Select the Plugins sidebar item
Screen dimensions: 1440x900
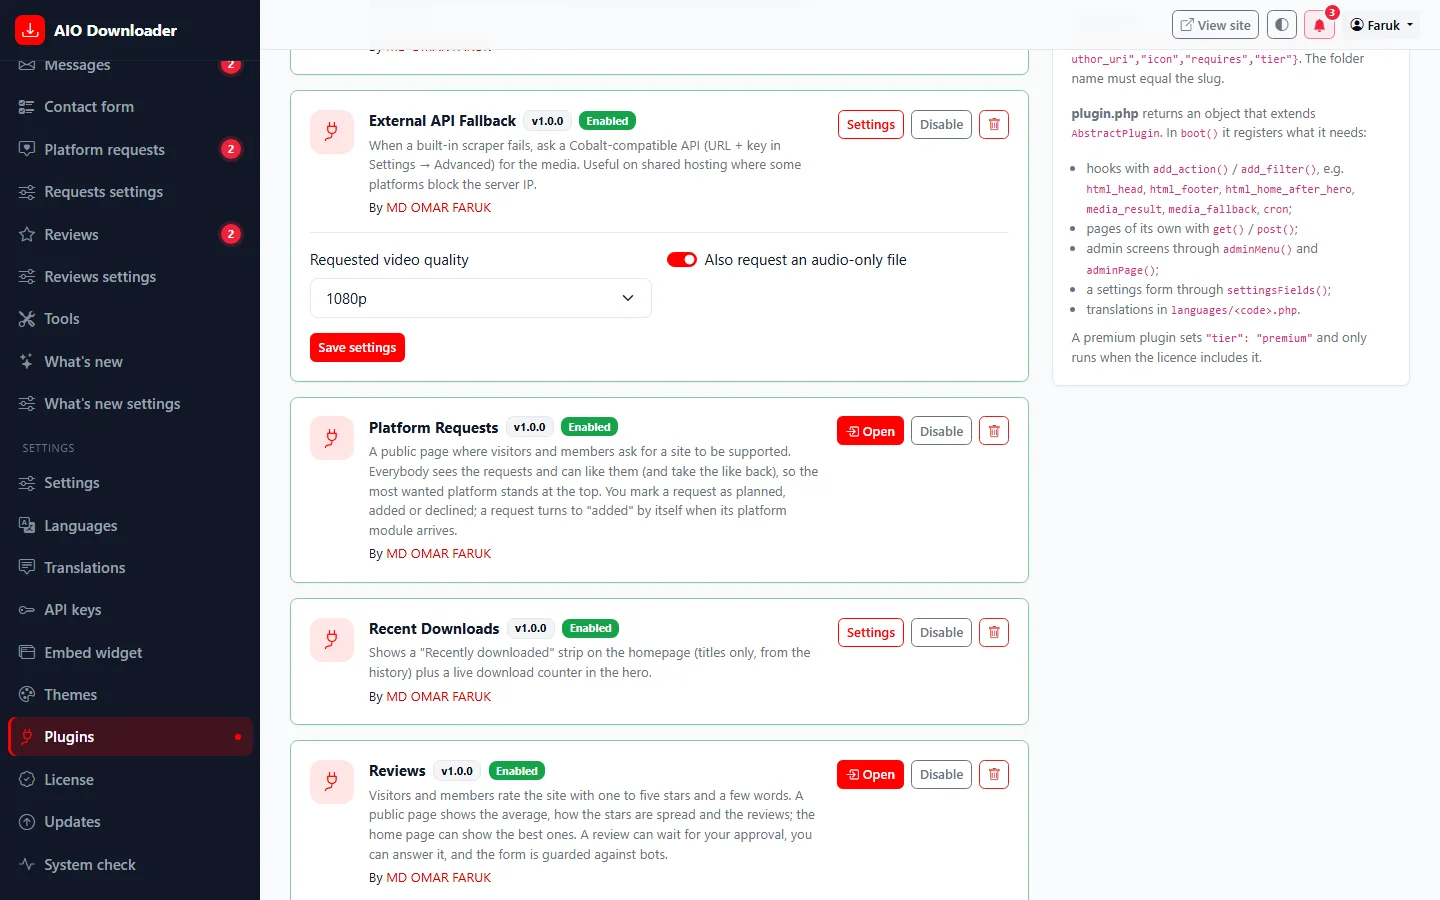pyautogui.click(x=130, y=737)
